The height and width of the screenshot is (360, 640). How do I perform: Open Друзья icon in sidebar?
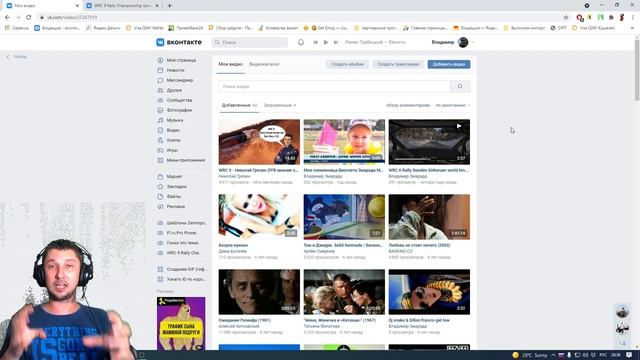(x=160, y=90)
